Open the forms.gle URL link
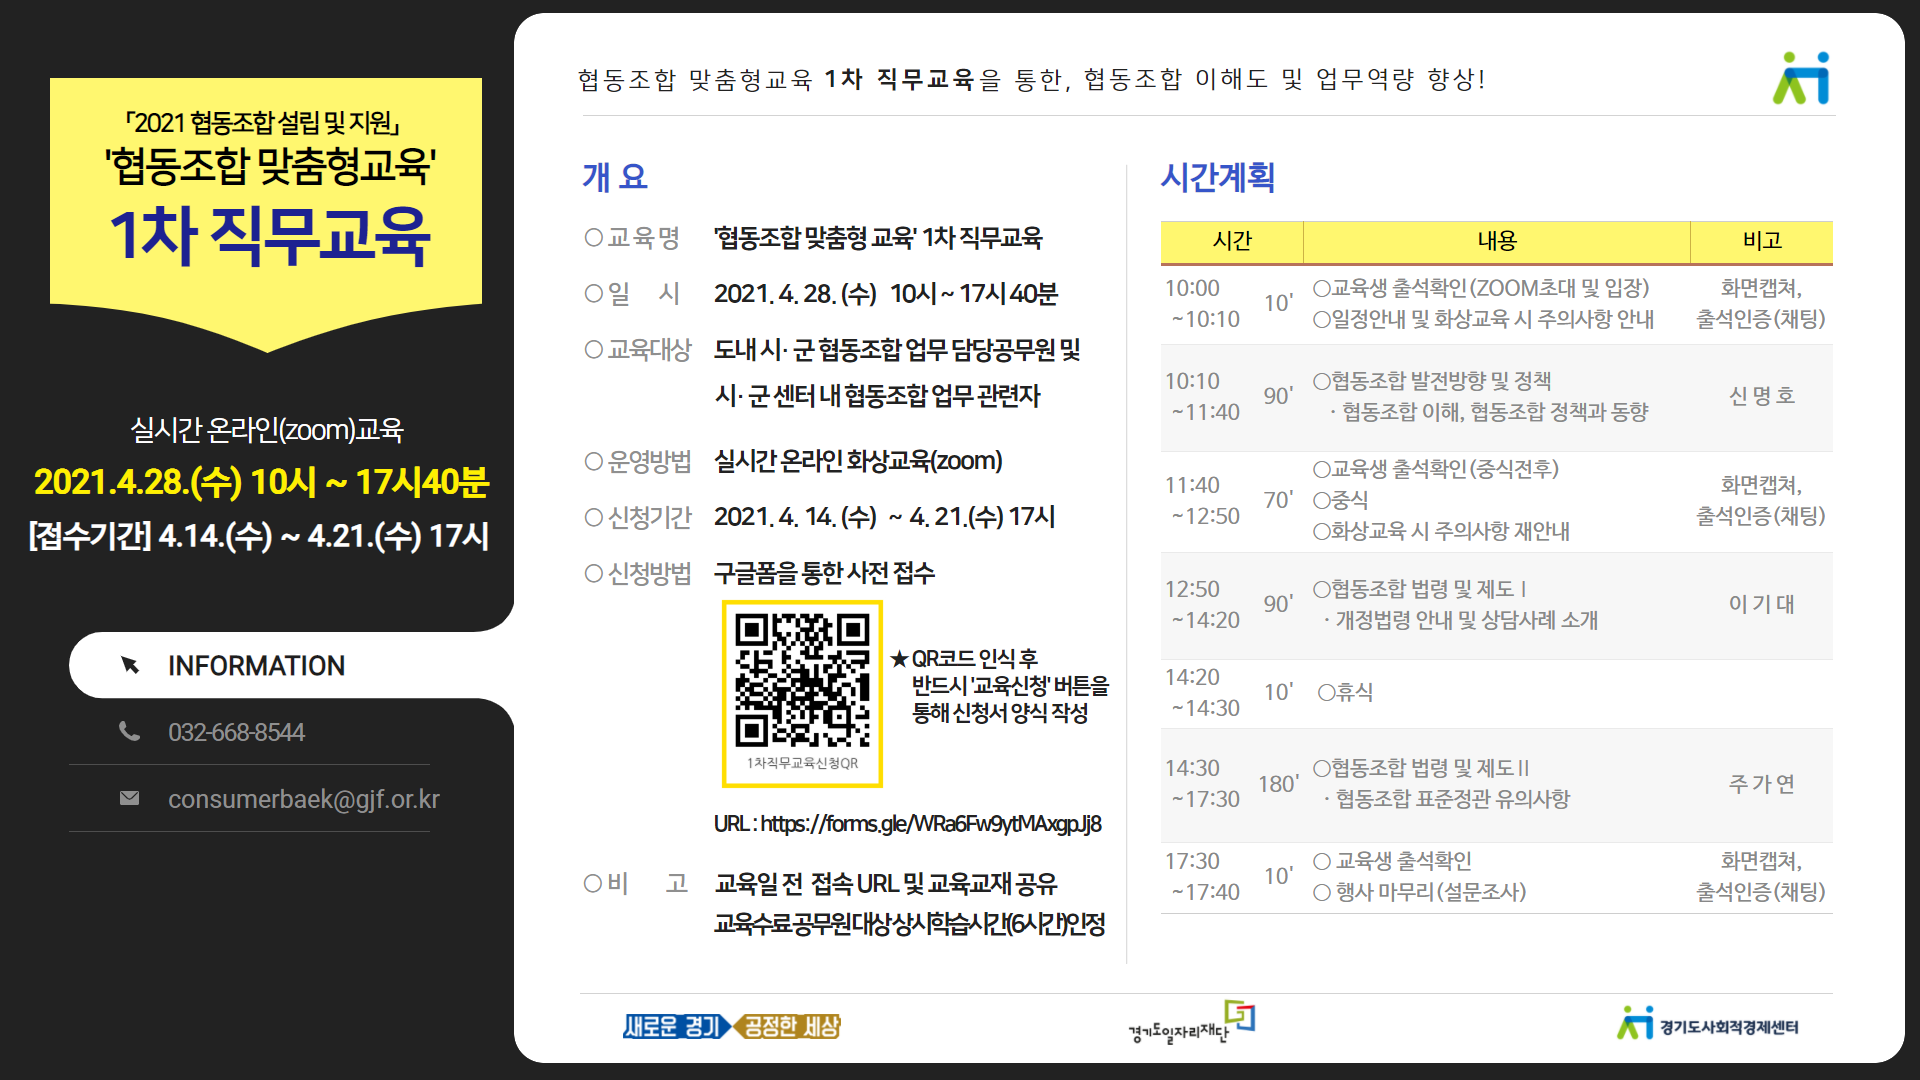This screenshot has width=1920, height=1080. tap(931, 823)
